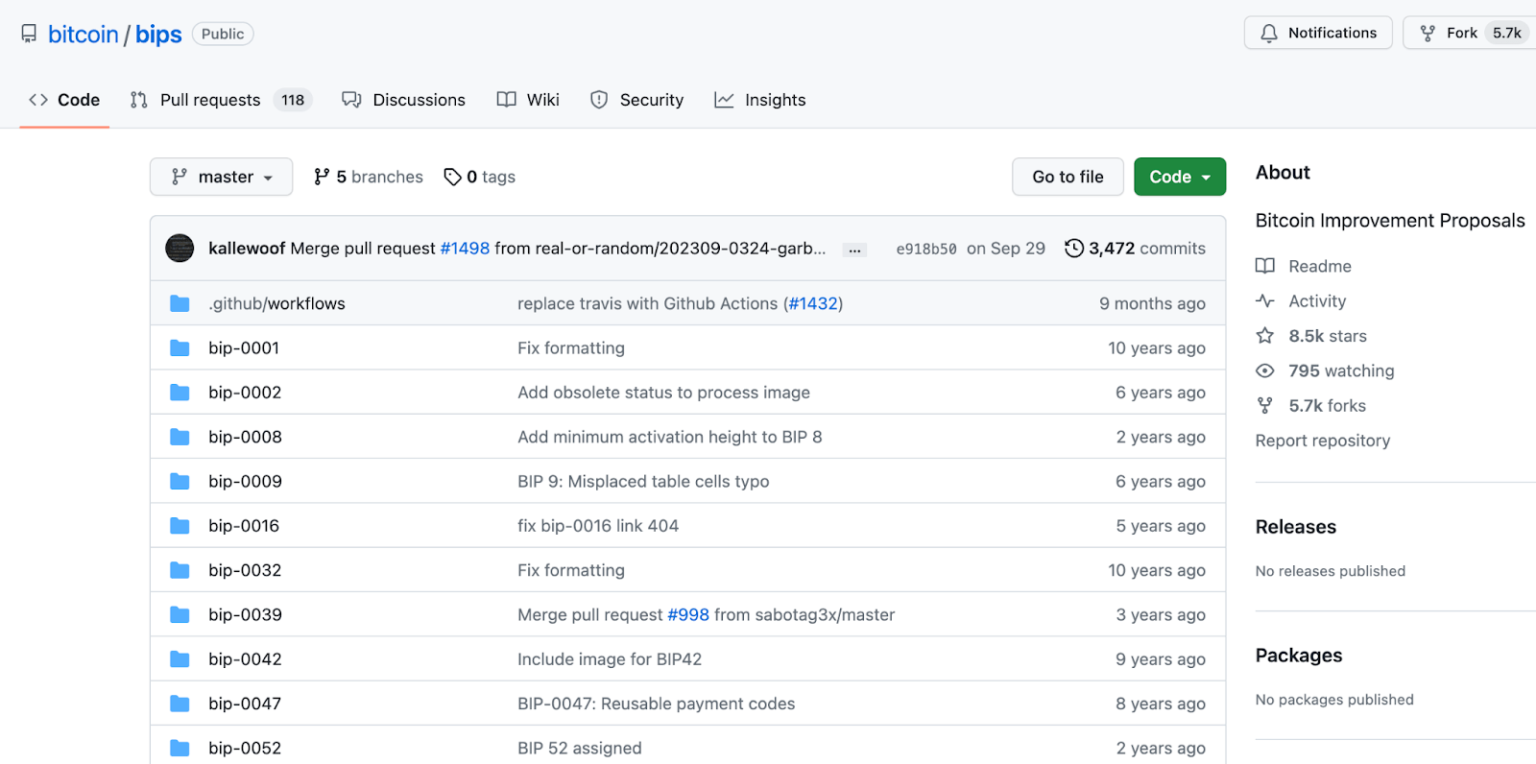Click the fork icon beside 5.7k forks
The height and width of the screenshot is (764, 1536).
[x=1265, y=405]
